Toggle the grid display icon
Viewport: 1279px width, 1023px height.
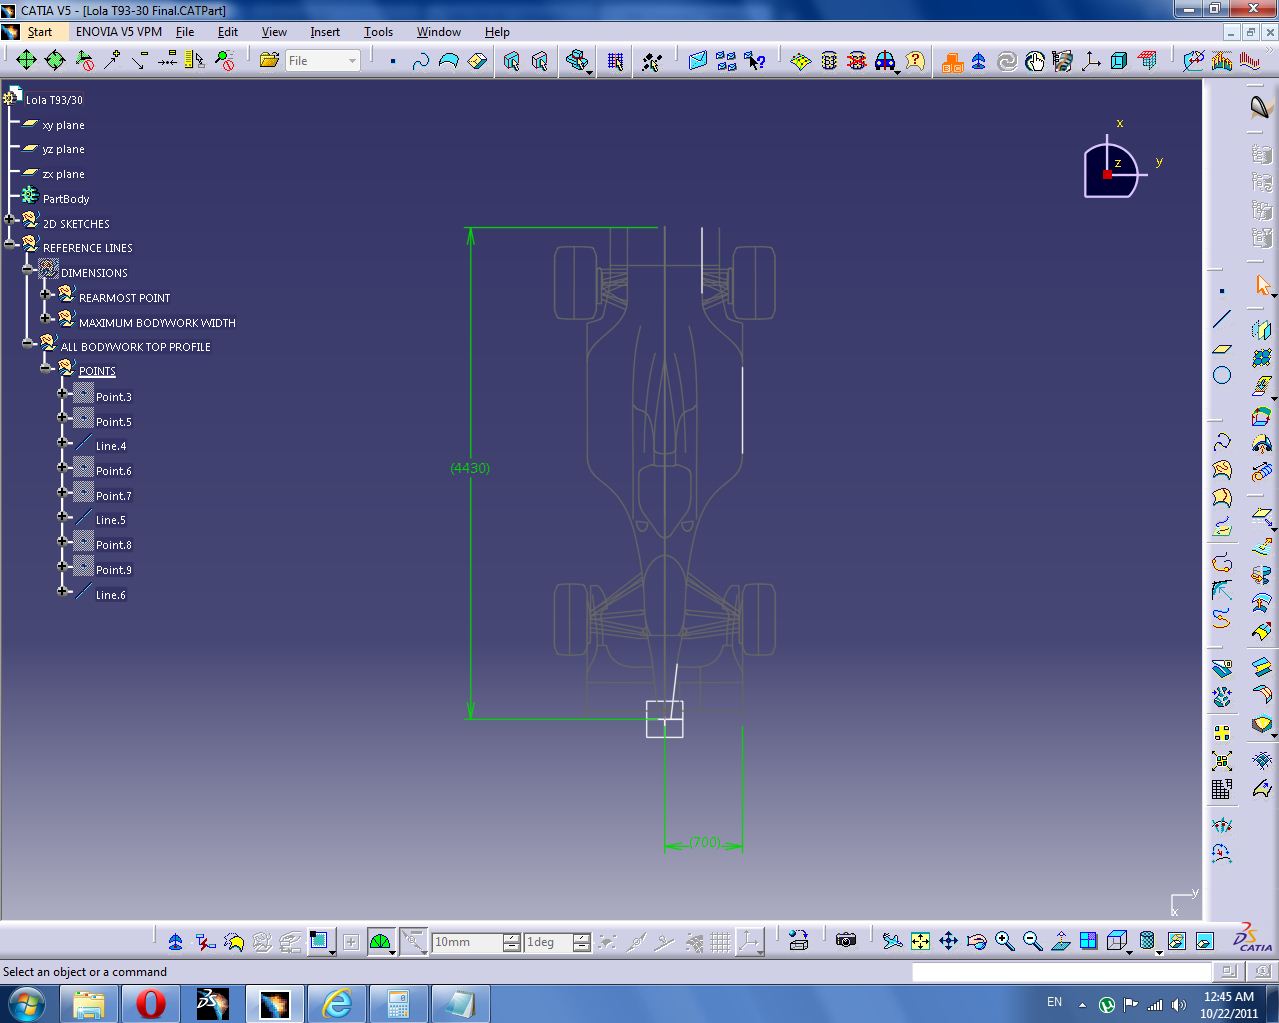coord(720,941)
